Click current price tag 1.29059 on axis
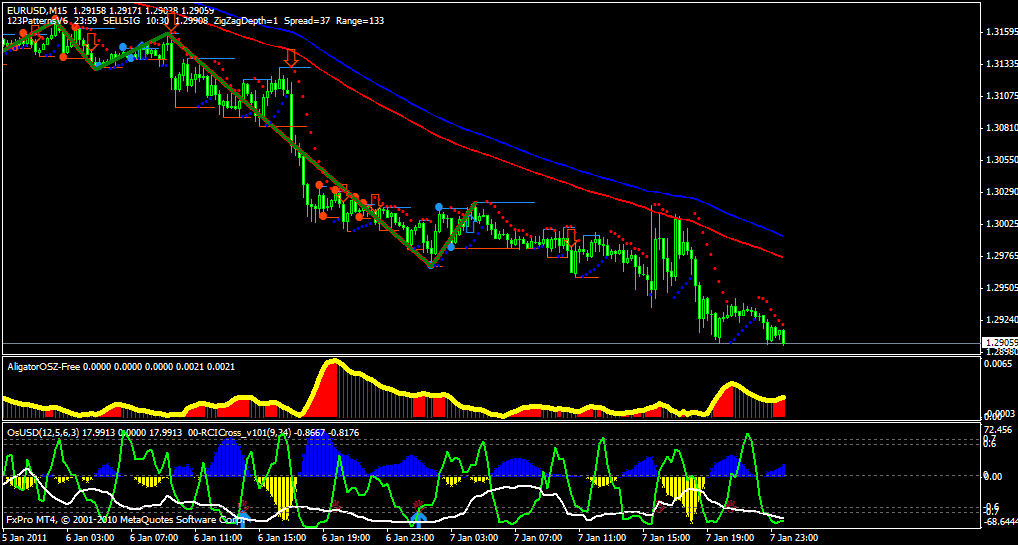Viewport: 1018px width, 545px height. point(999,343)
